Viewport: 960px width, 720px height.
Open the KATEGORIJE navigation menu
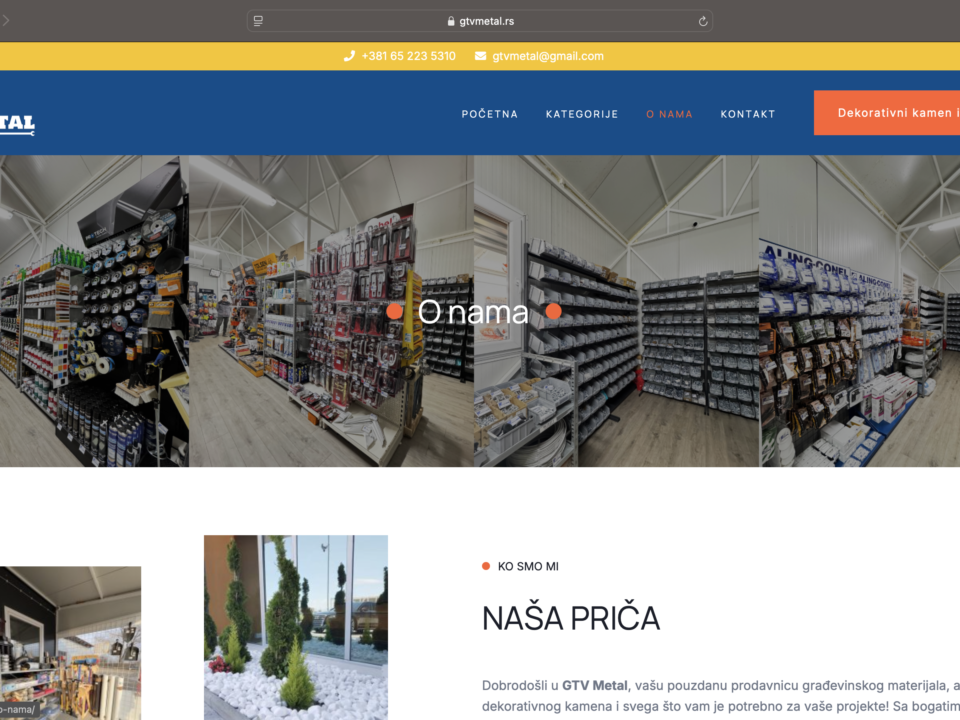click(x=582, y=114)
